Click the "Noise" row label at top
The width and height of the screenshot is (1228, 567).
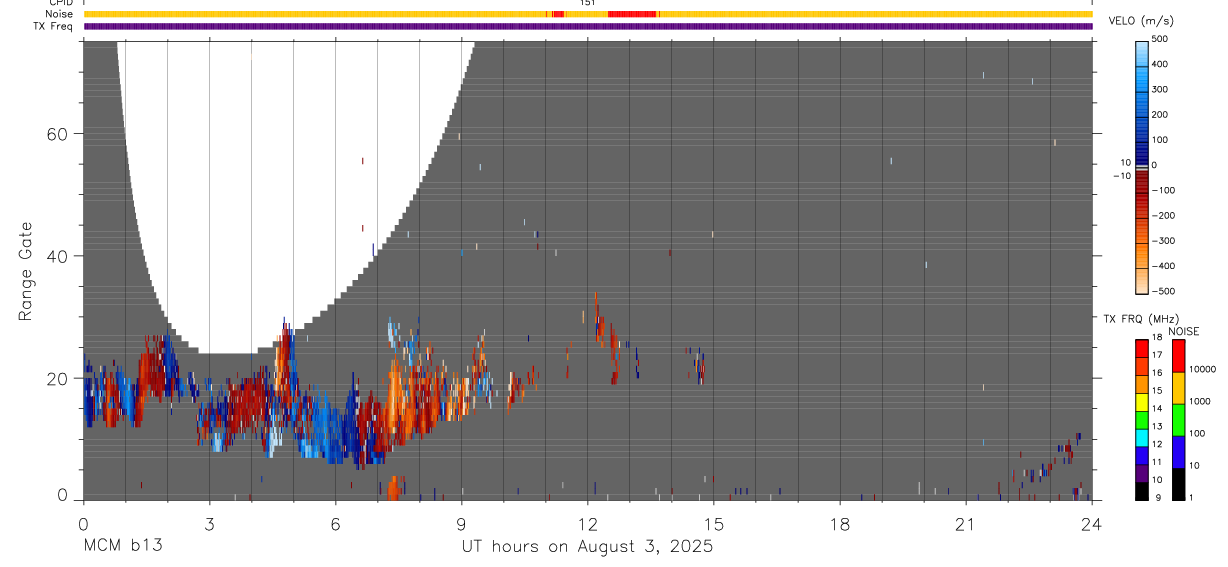click(60, 14)
